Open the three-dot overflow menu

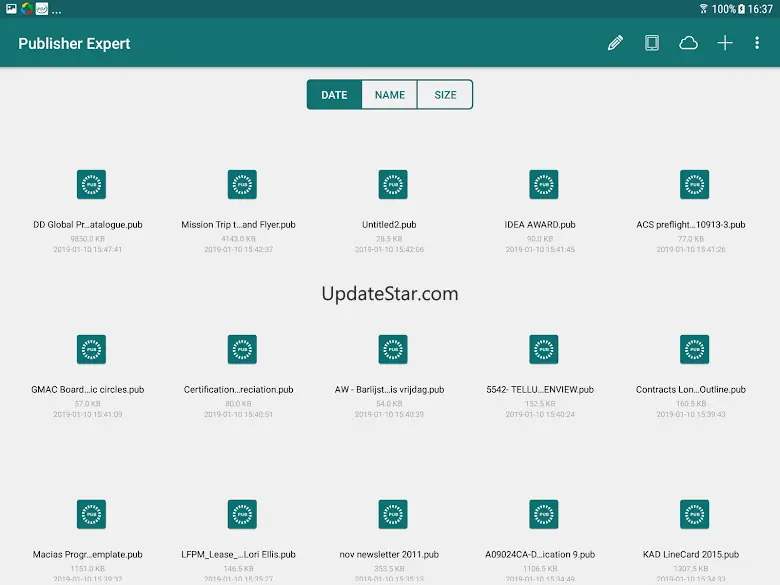(x=757, y=43)
